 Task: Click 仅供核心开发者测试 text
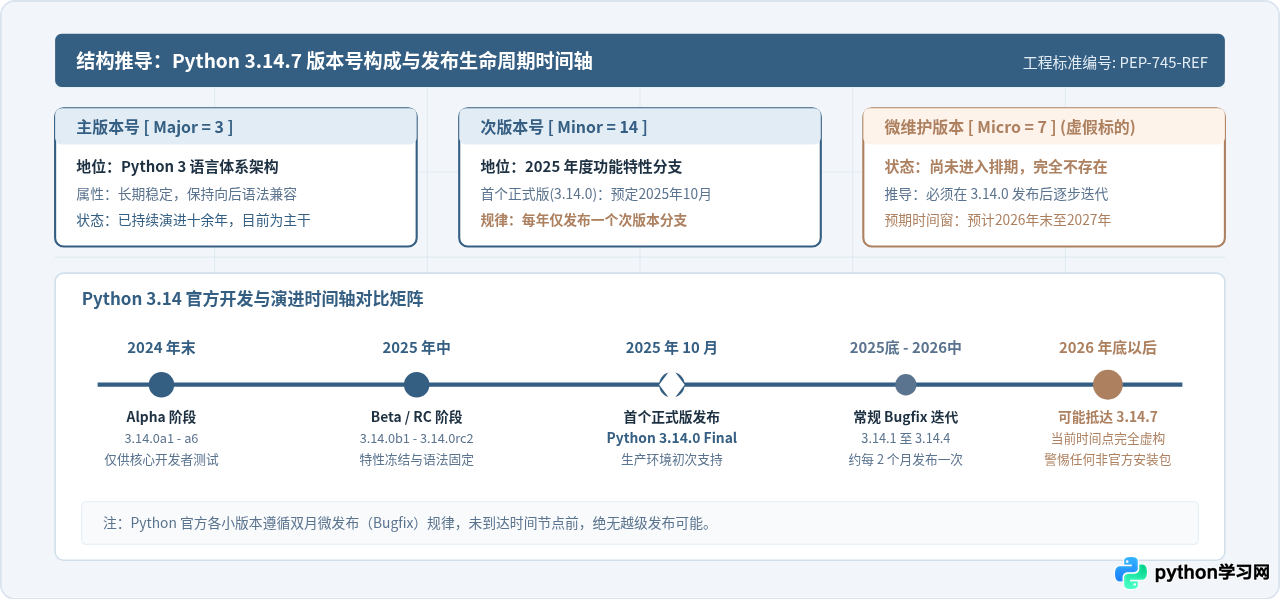161,460
